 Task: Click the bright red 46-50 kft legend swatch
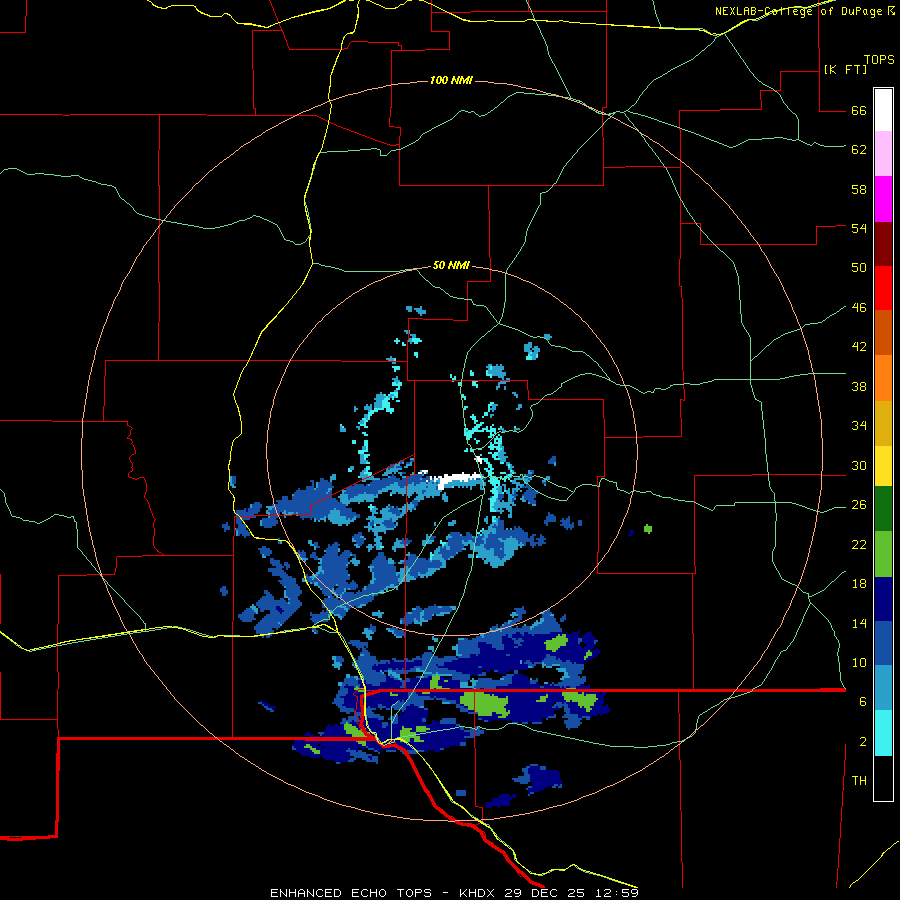click(x=883, y=288)
